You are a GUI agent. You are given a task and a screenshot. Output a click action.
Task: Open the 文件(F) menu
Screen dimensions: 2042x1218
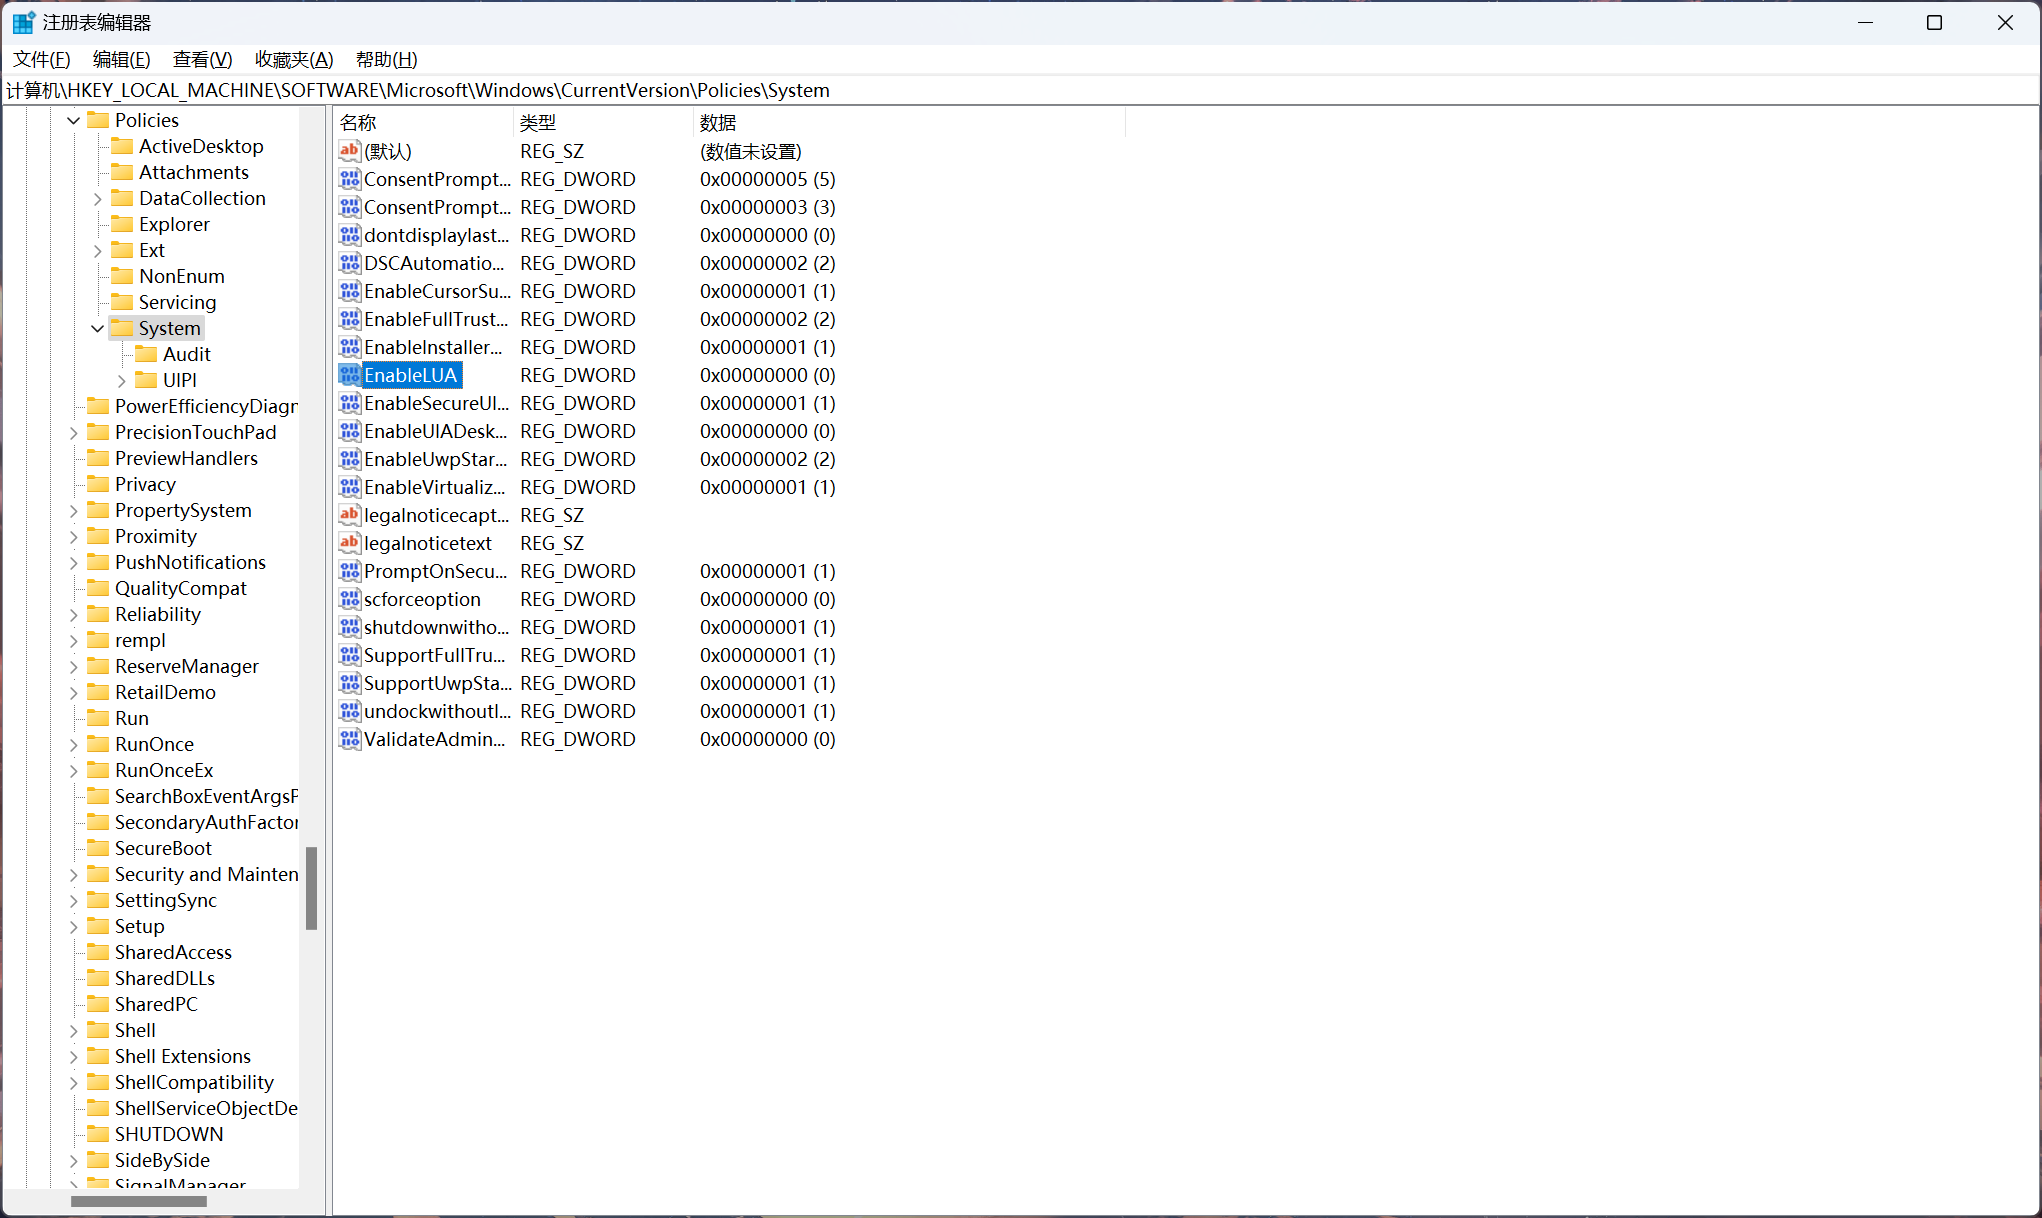pyautogui.click(x=41, y=59)
